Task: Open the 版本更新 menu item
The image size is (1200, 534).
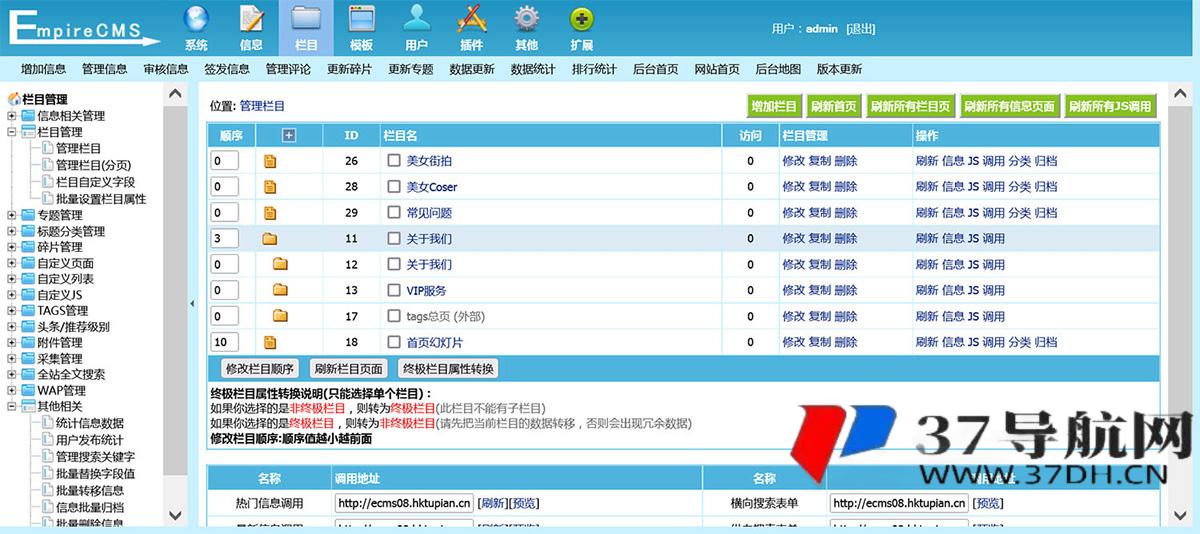Action: [x=839, y=69]
